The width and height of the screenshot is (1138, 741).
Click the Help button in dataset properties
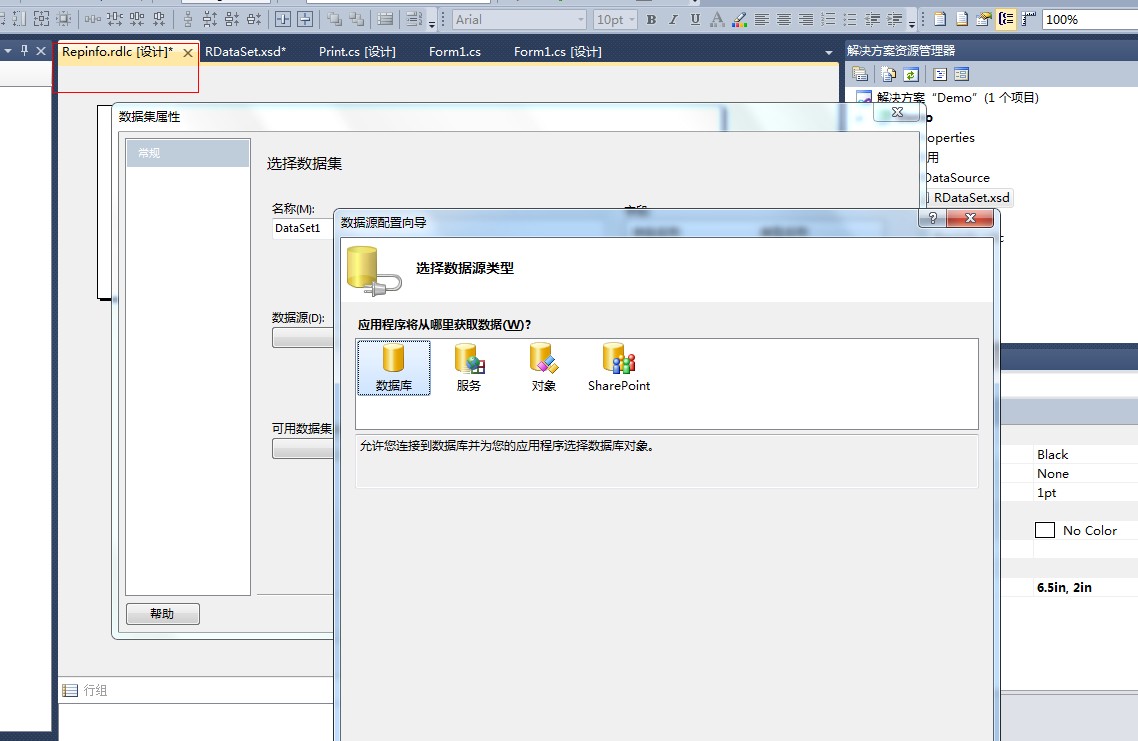click(163, 614)
